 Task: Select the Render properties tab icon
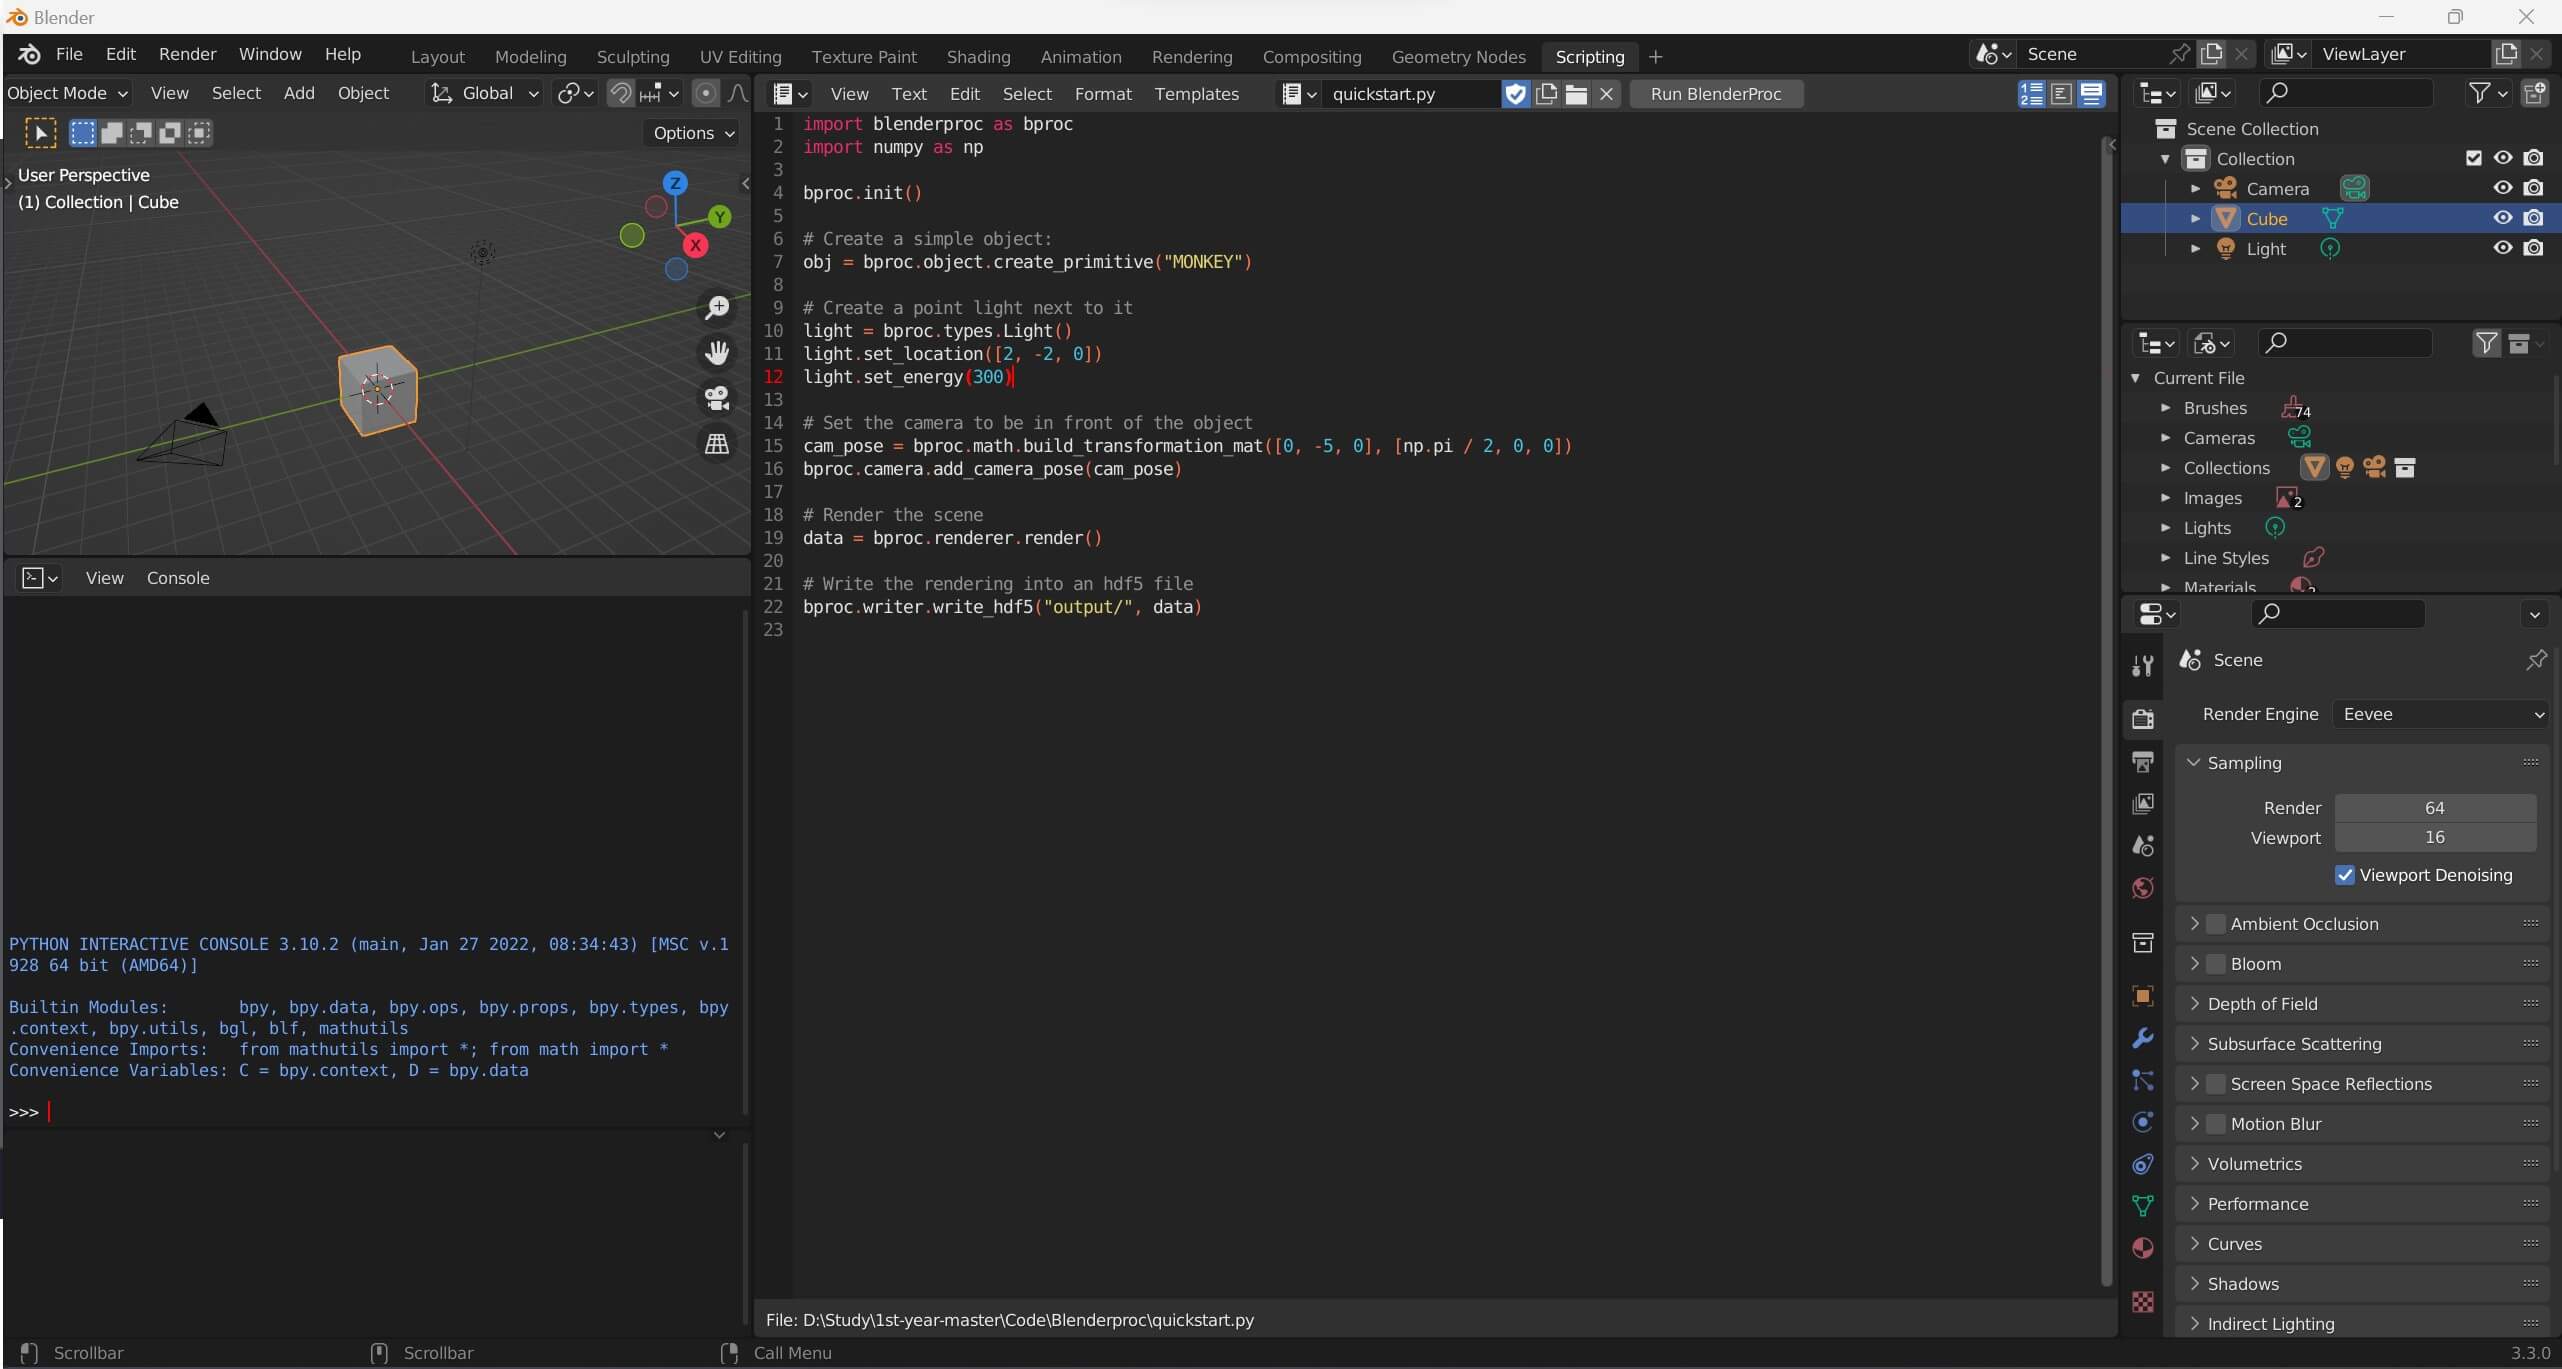coord(2142,718)
